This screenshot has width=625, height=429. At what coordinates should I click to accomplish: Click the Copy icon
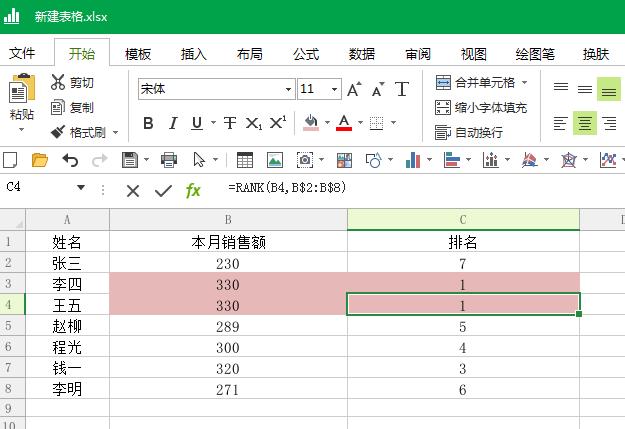pos(58,107)
